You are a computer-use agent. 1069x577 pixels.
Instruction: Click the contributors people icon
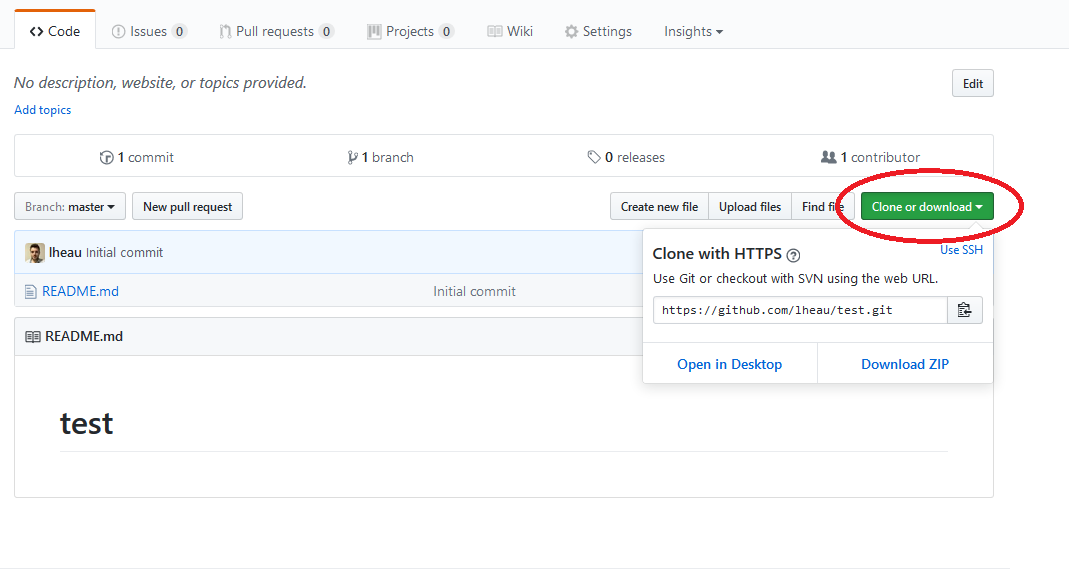coord(828,158)
